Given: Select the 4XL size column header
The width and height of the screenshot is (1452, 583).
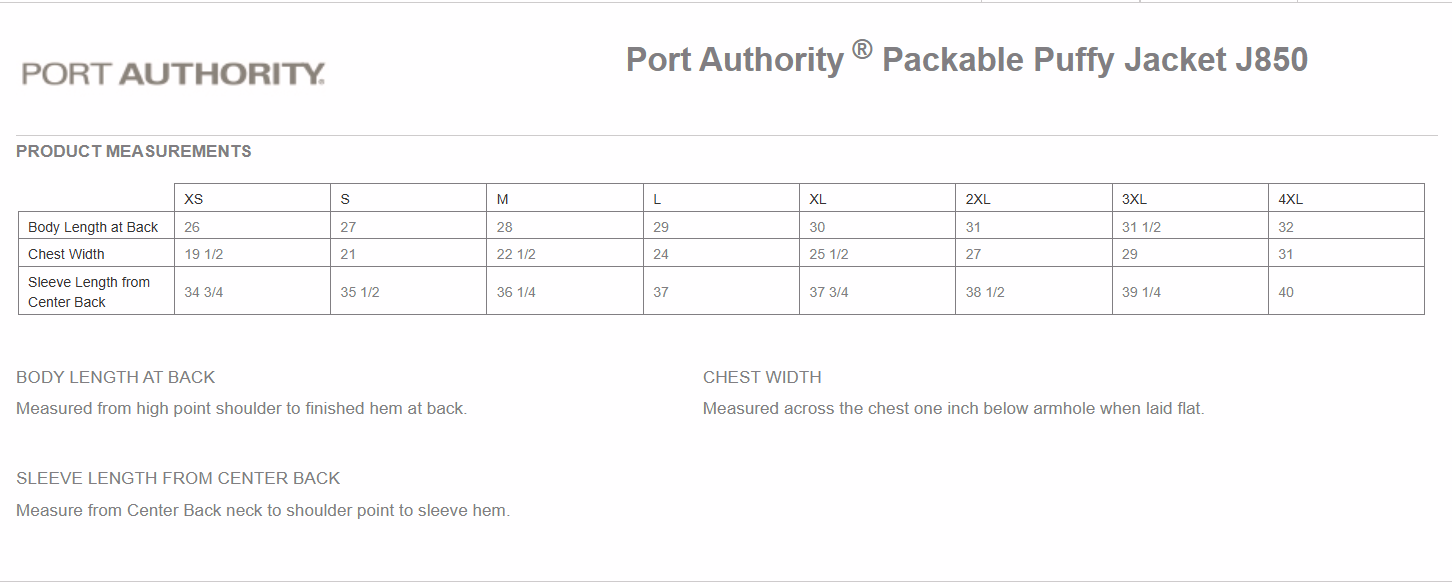Looking at the screenshot, I should (1291, 199).
